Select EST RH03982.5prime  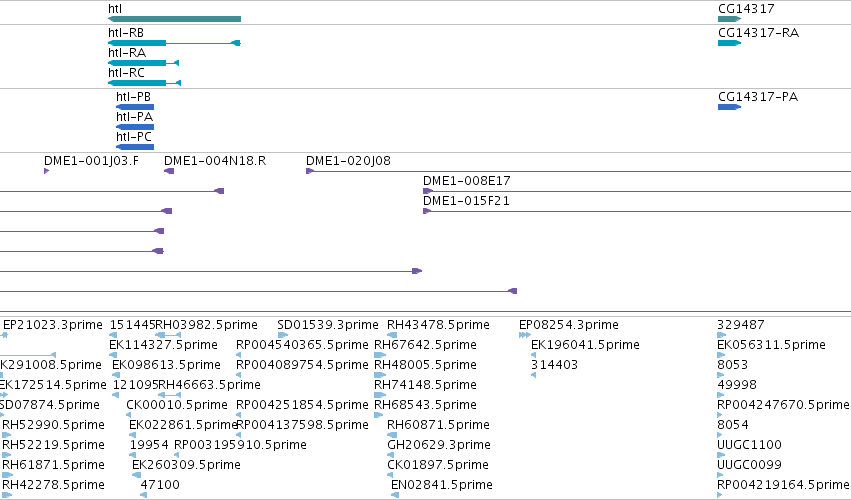click(207, 325)
